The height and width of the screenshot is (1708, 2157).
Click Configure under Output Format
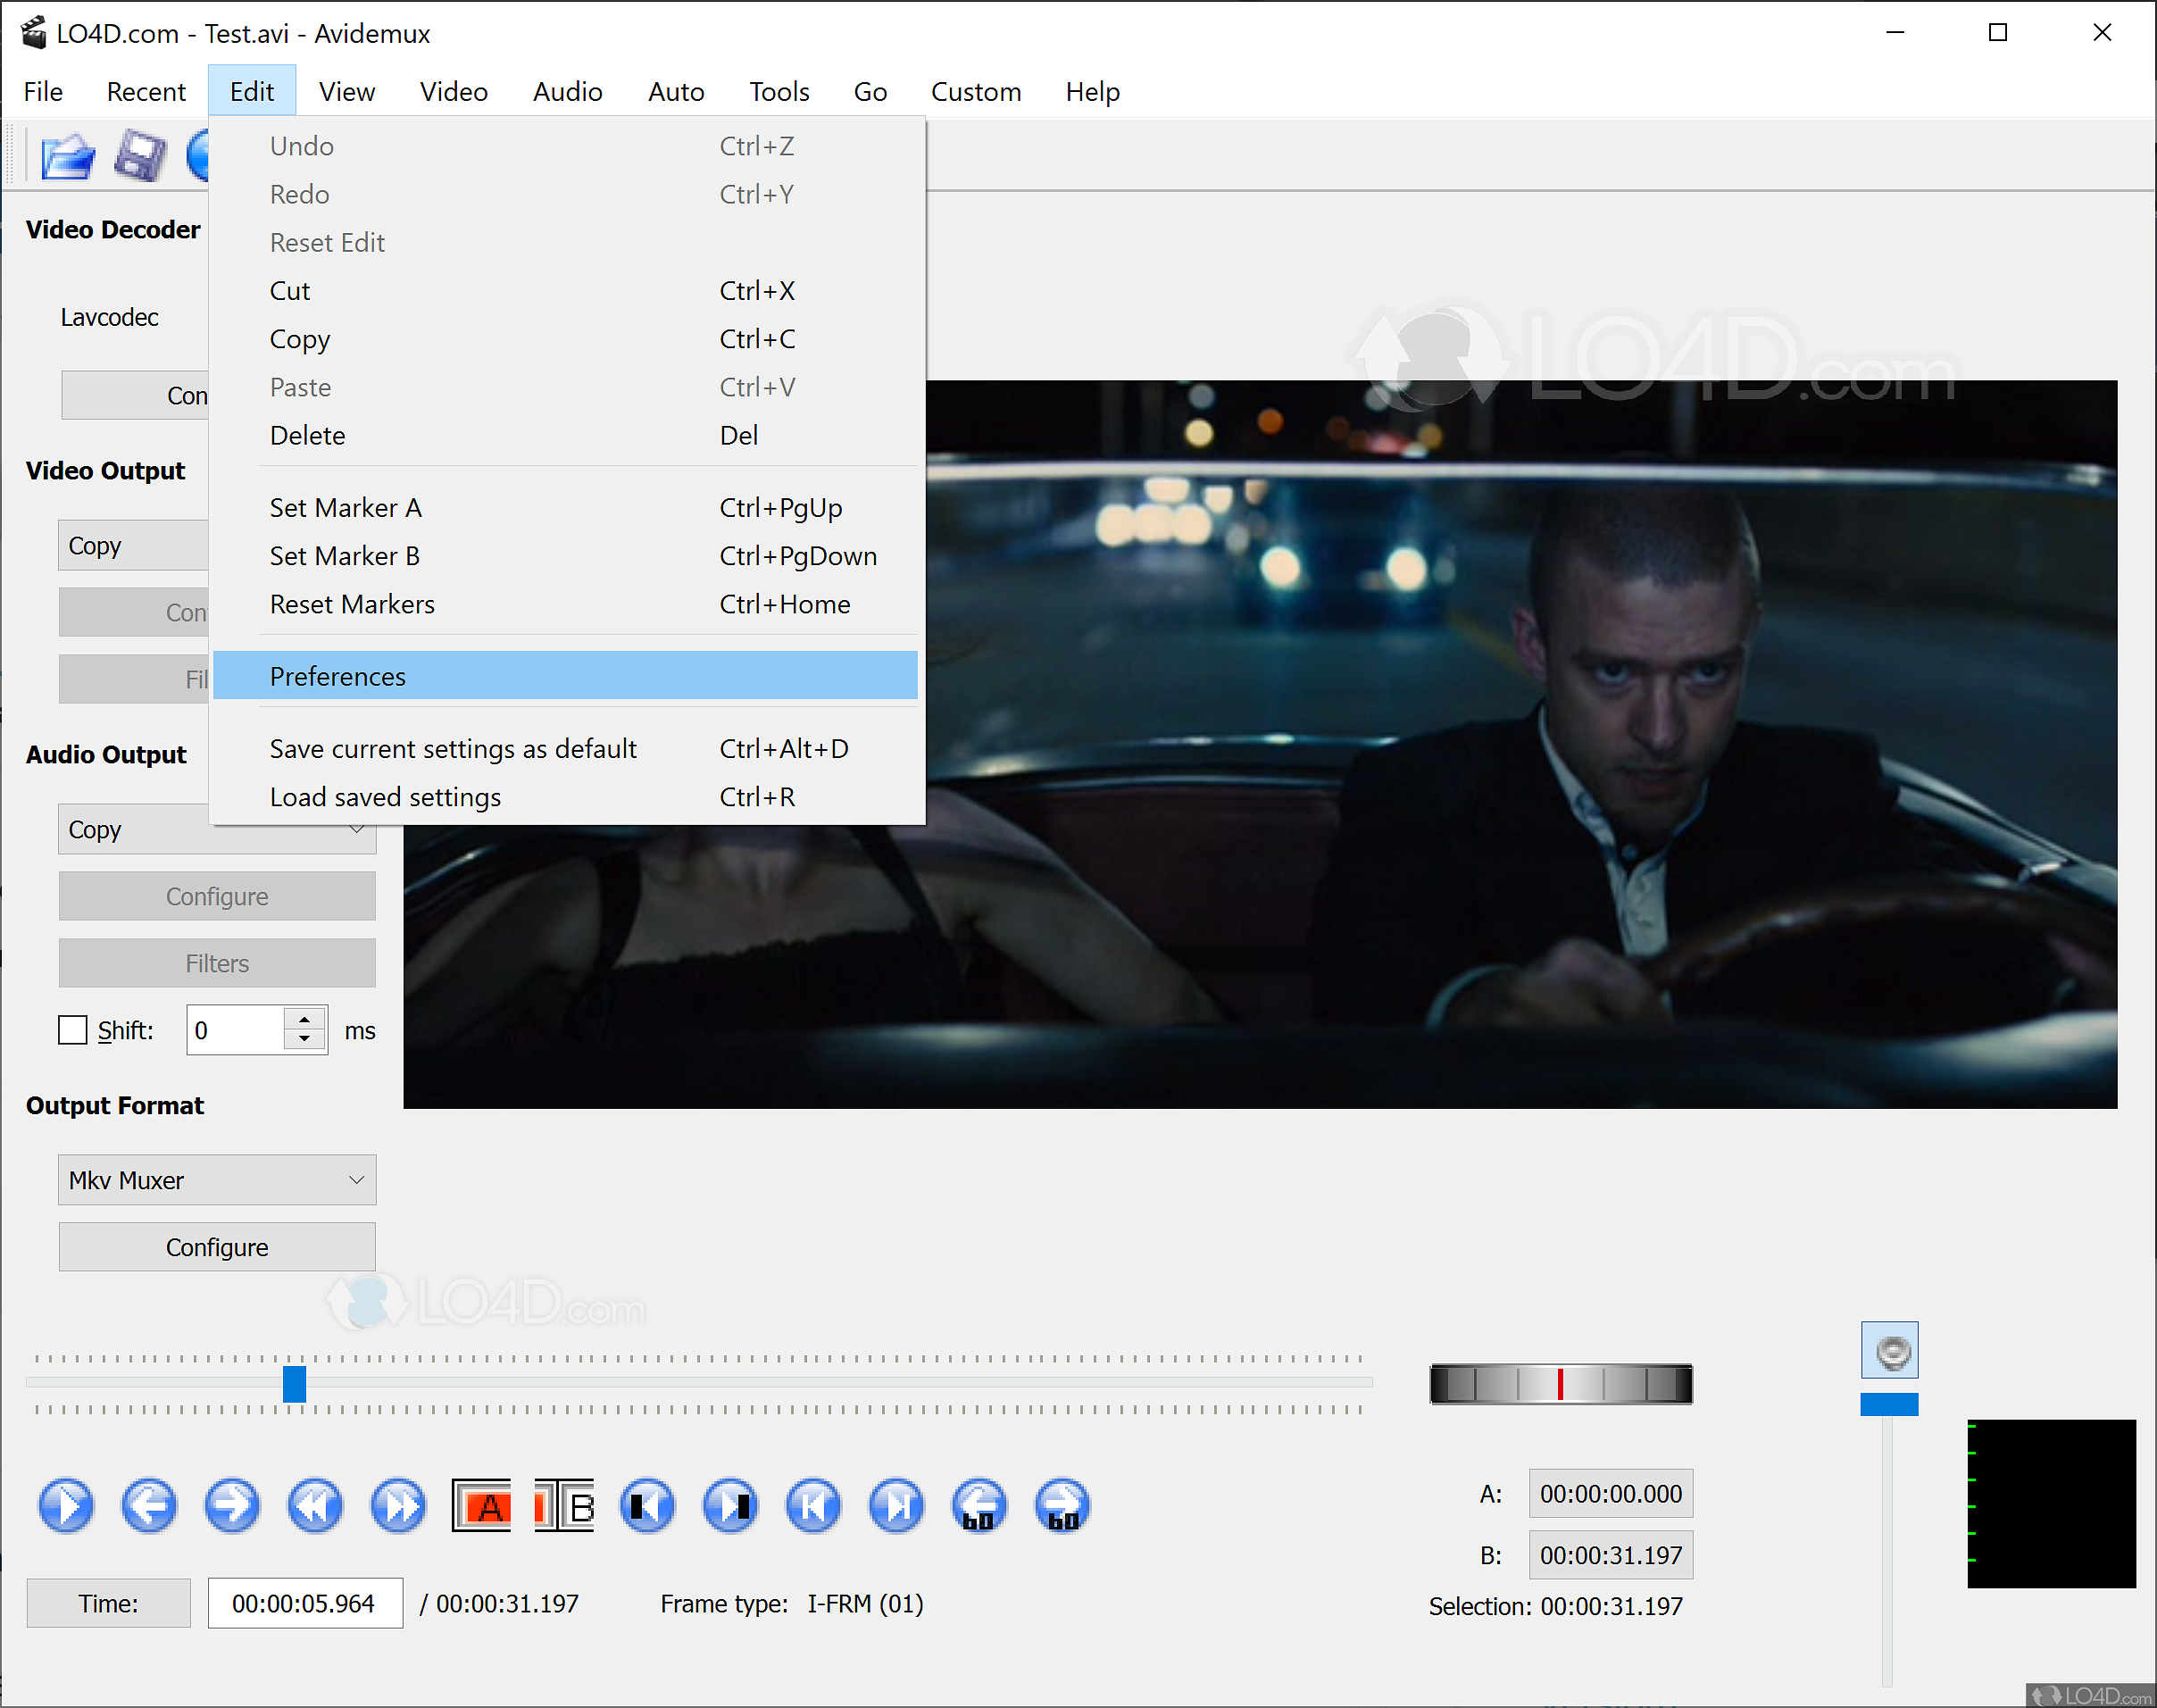coord(217,1247)
